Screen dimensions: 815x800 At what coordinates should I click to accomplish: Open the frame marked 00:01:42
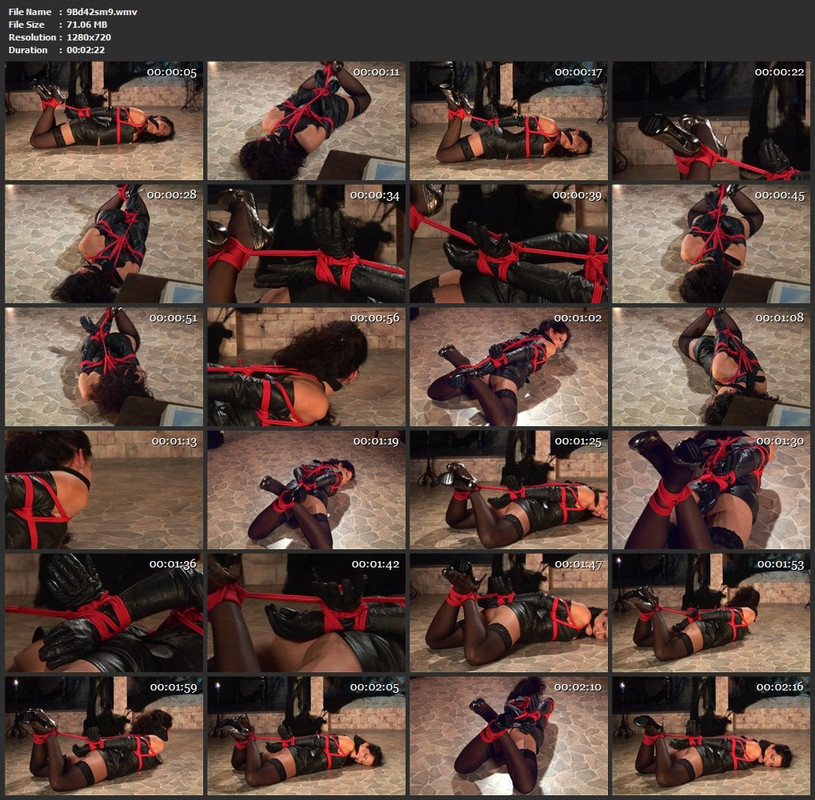pyautogui.click(x=306, y=613)
